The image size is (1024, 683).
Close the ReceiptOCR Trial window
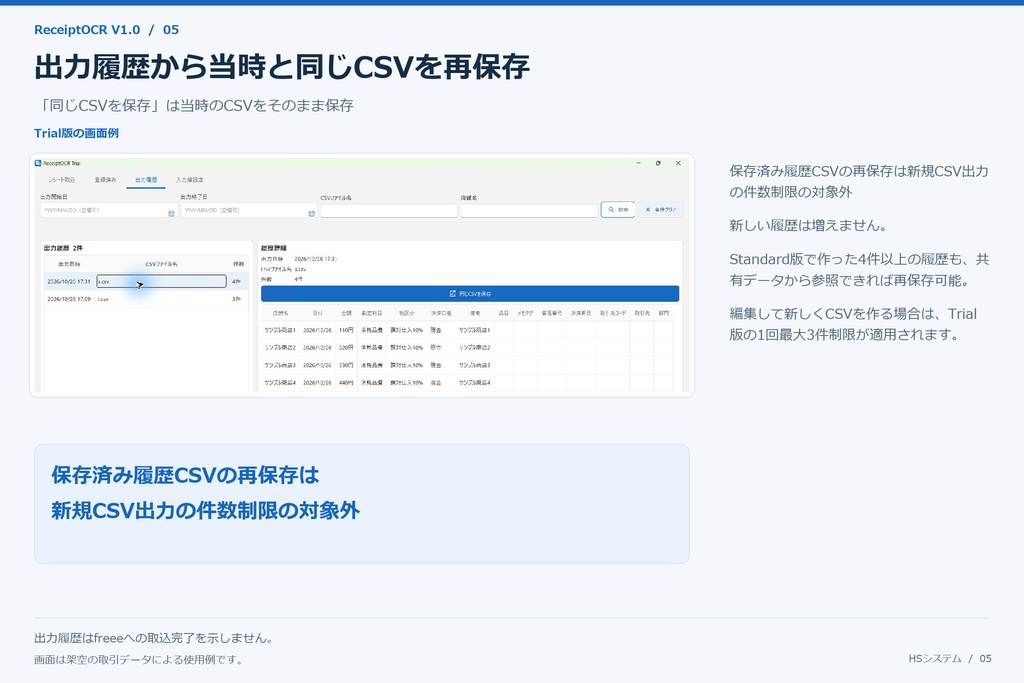(x=678, y=163)
